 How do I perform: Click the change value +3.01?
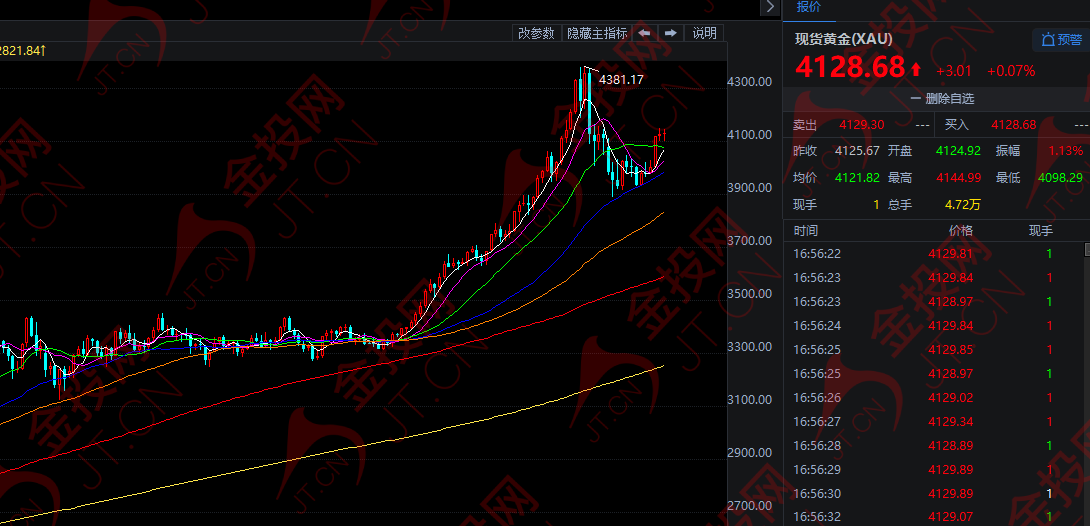click(x=954, y=71)
